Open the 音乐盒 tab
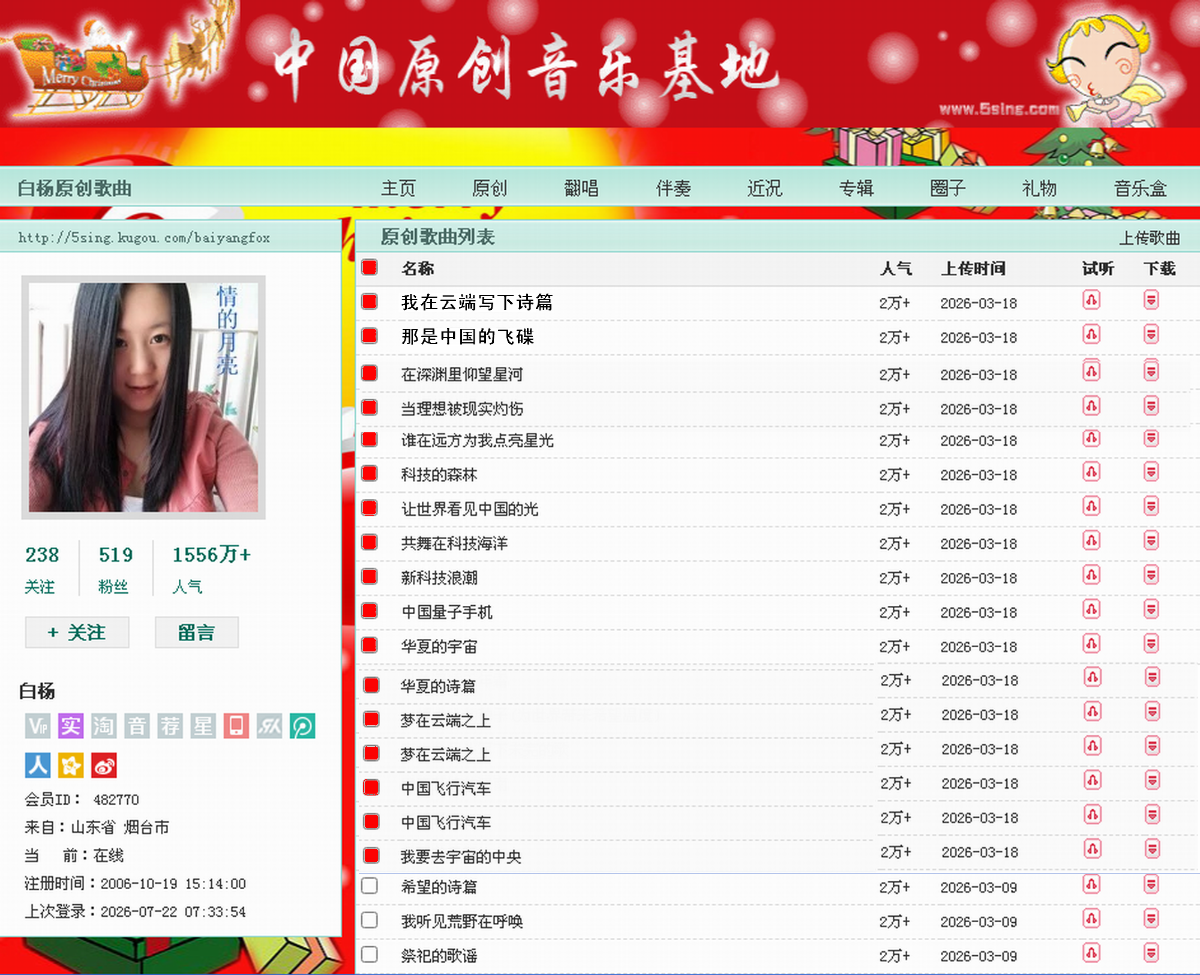 pos(1140,188)
